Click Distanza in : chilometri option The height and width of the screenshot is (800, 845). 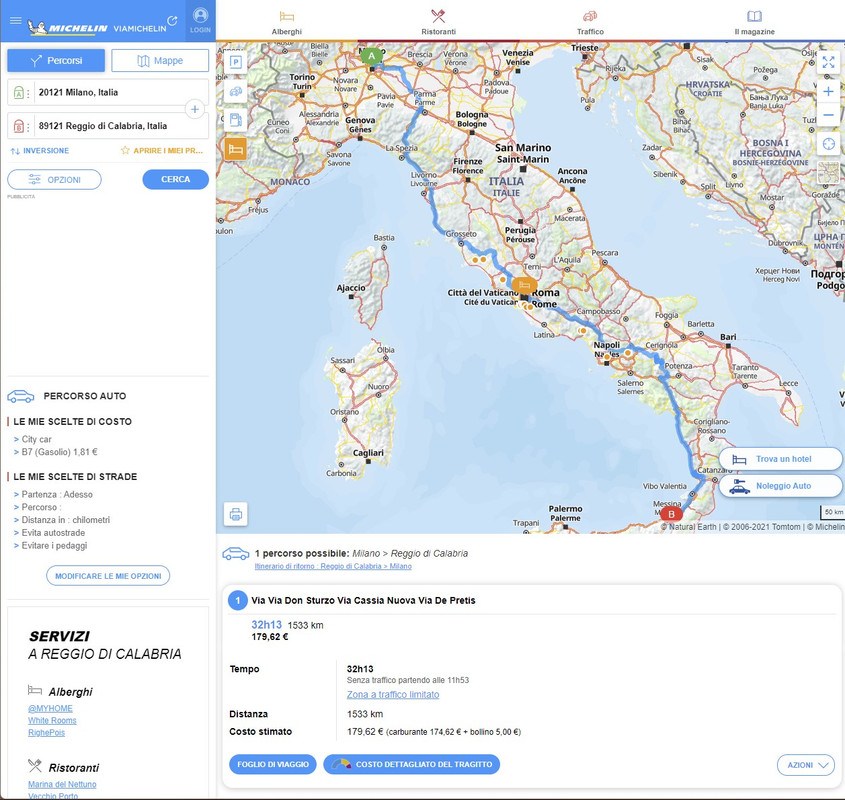click(66, 520)
